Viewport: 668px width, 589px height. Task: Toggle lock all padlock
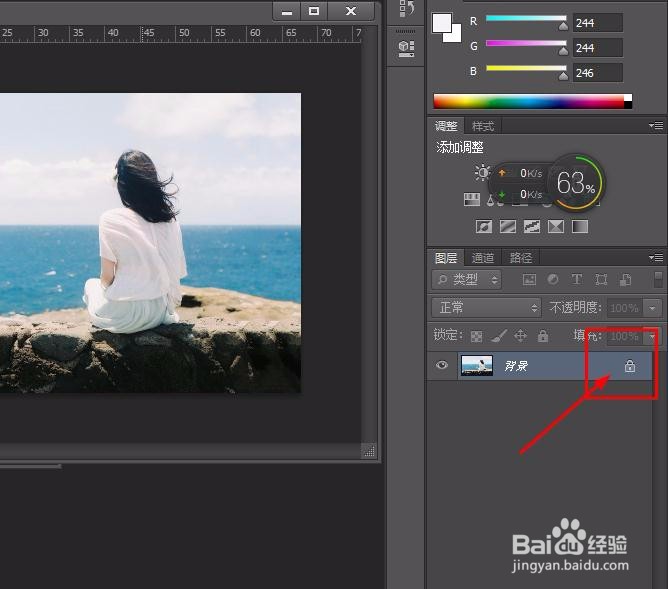(543, 336)
